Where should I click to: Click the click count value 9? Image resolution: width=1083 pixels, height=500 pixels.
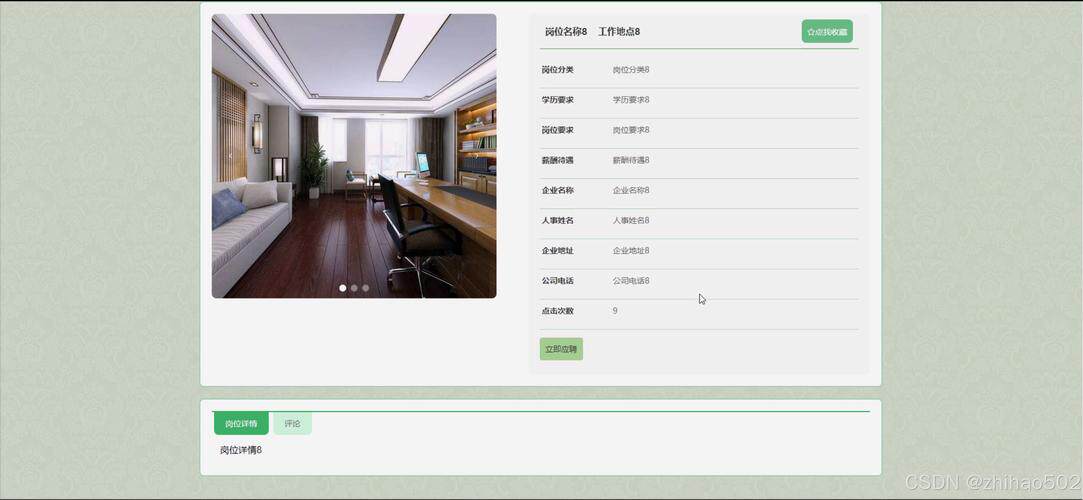pos(615,311)
